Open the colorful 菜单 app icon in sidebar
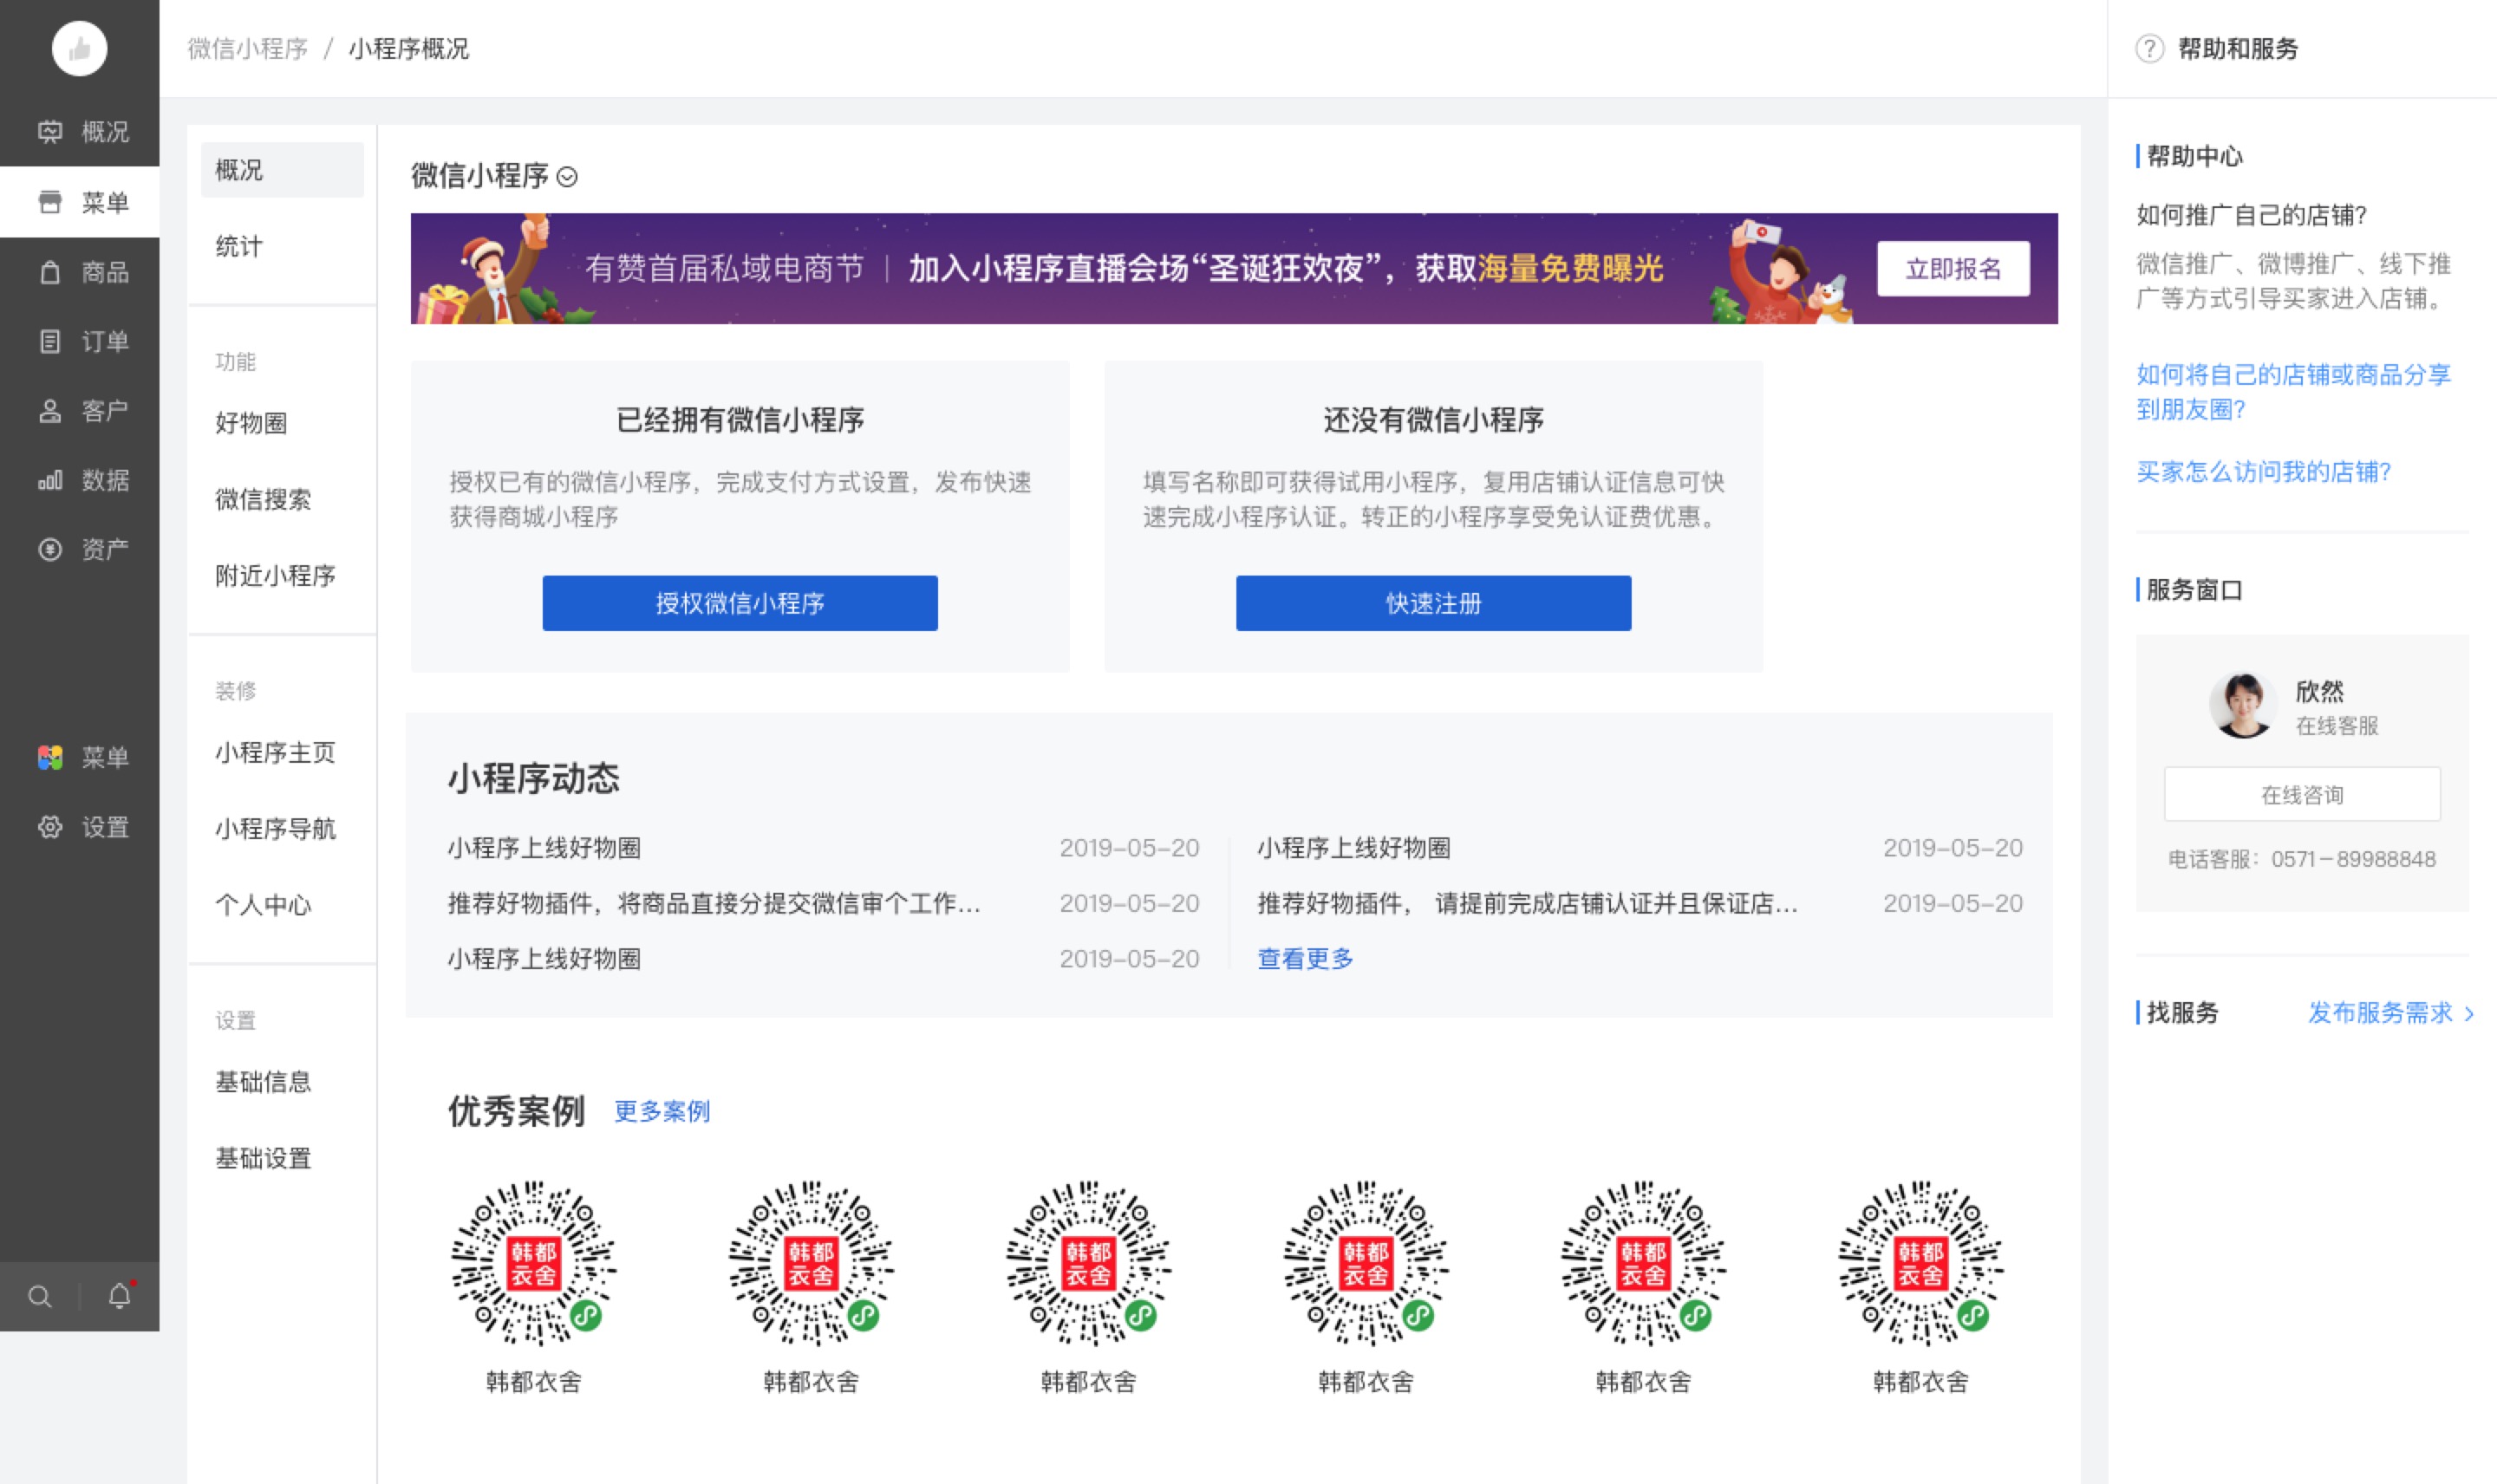The width and height of the screenshot is (2497, 1484). [52, 757]
